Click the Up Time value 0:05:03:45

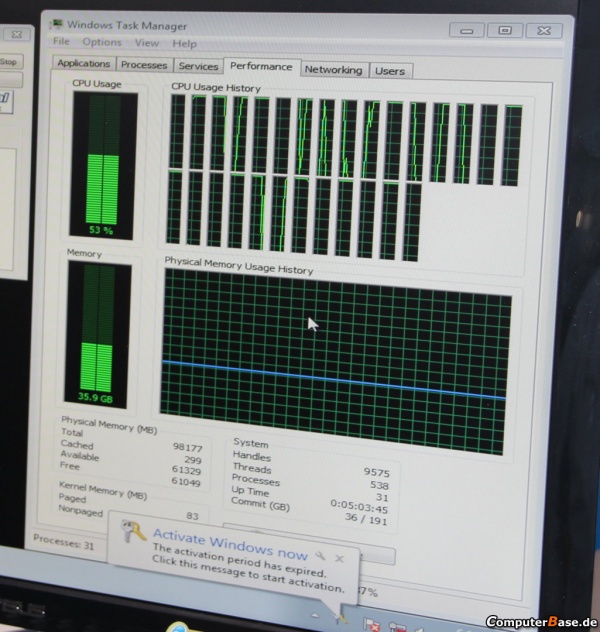(x=359, y=507)
